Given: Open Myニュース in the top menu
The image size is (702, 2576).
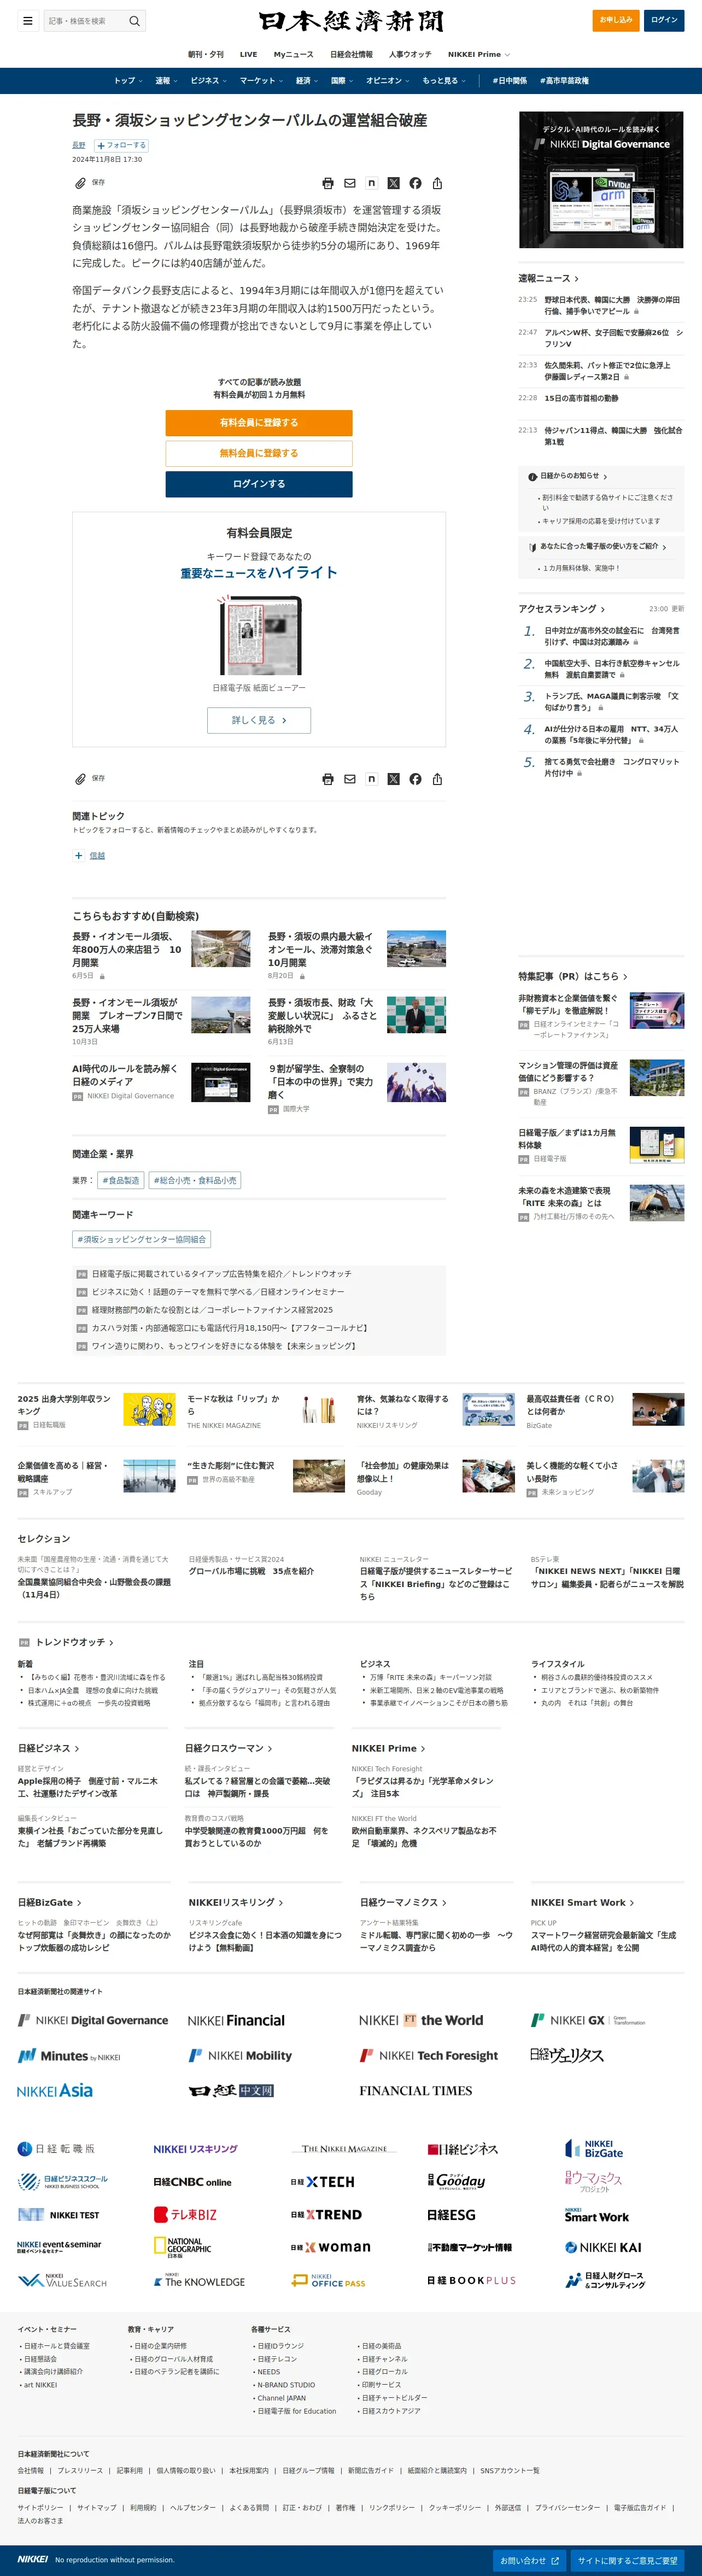Looking at the screenshot, I should click(294, 55).
